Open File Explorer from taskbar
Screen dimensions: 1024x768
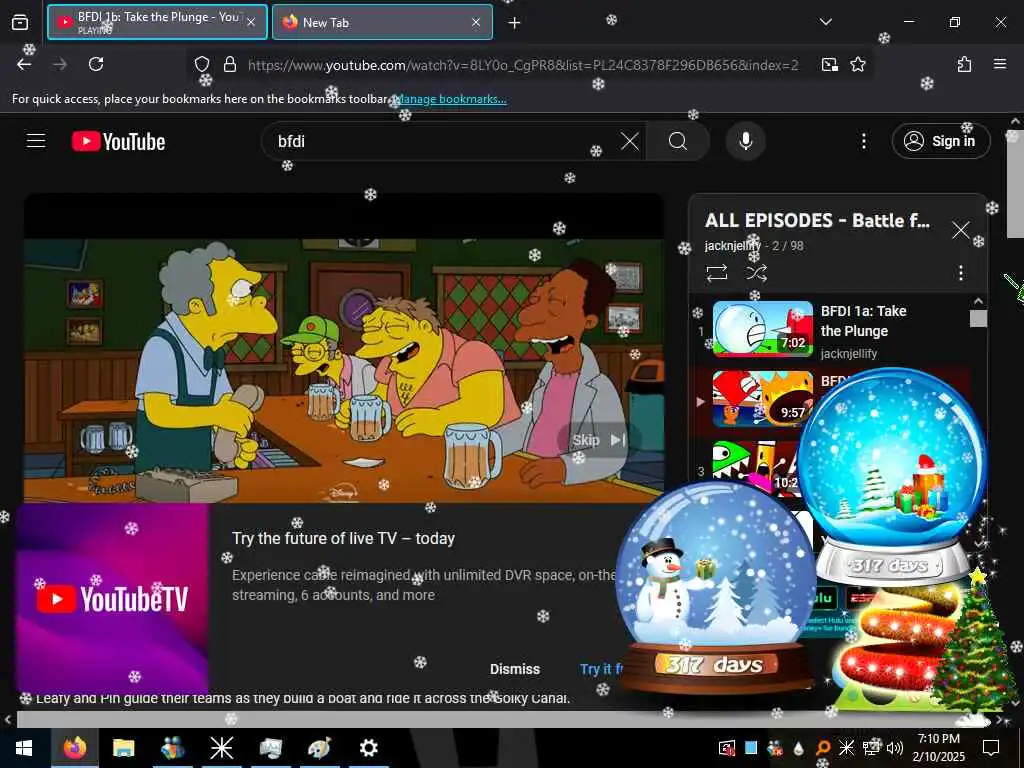123,748
